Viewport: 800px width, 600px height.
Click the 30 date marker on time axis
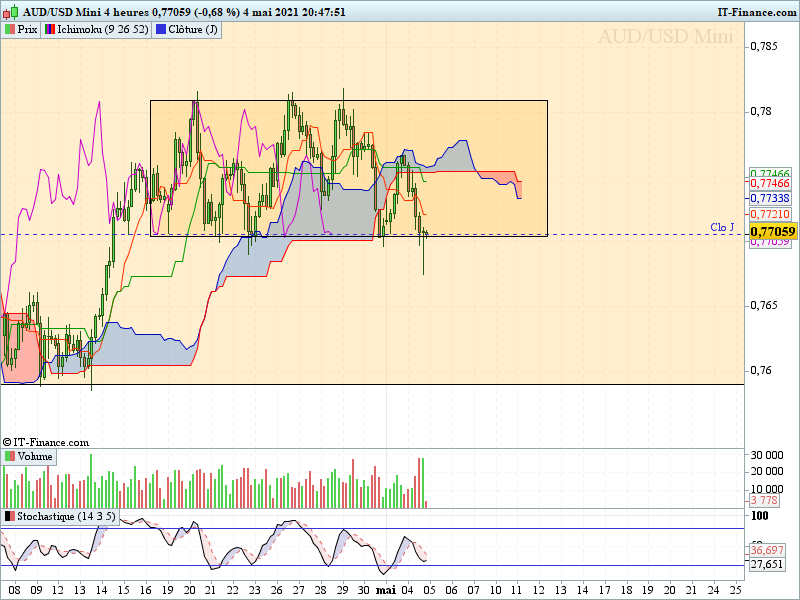click(363, 590)
